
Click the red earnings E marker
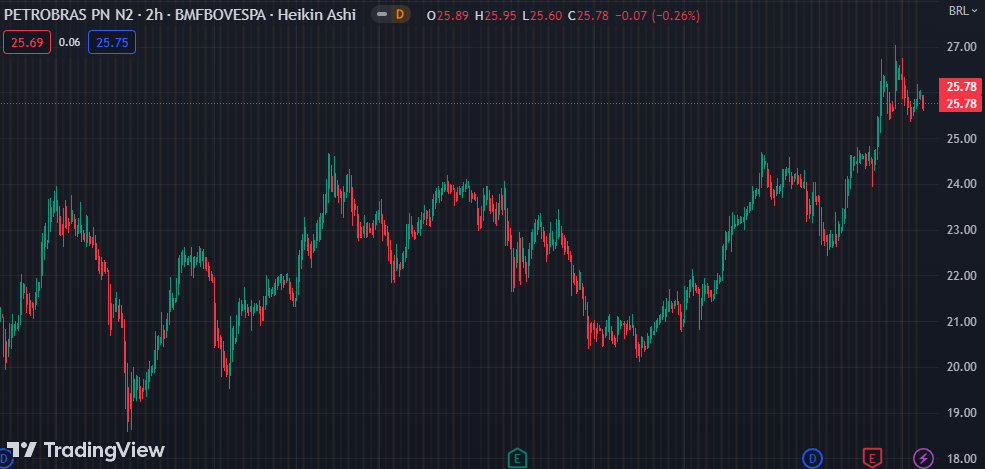tap(871, 458)
